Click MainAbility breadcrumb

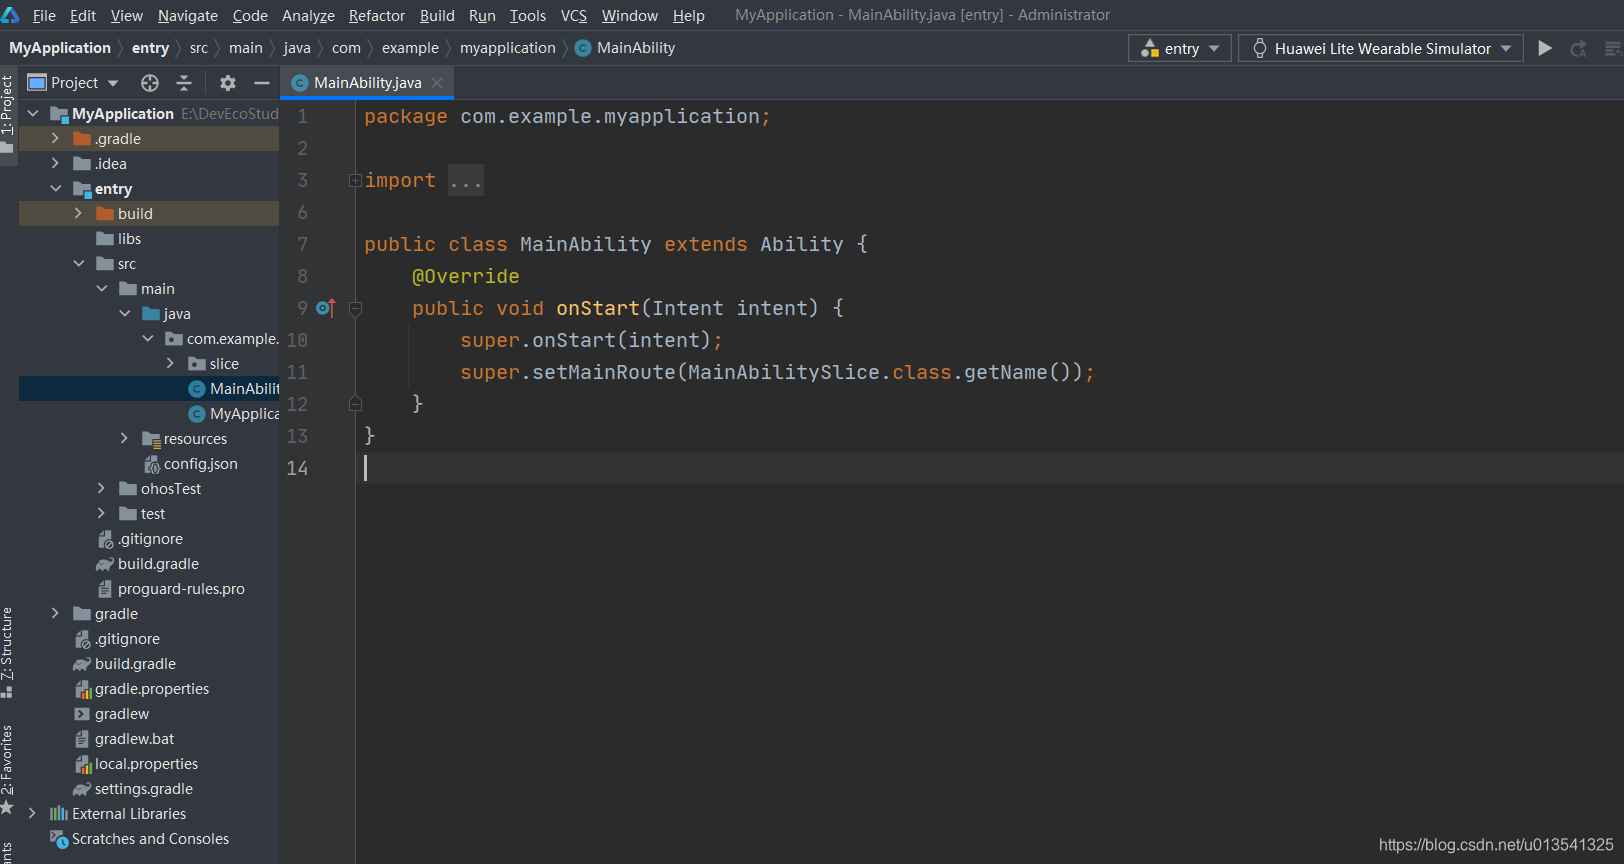click(x=625, y=48)
